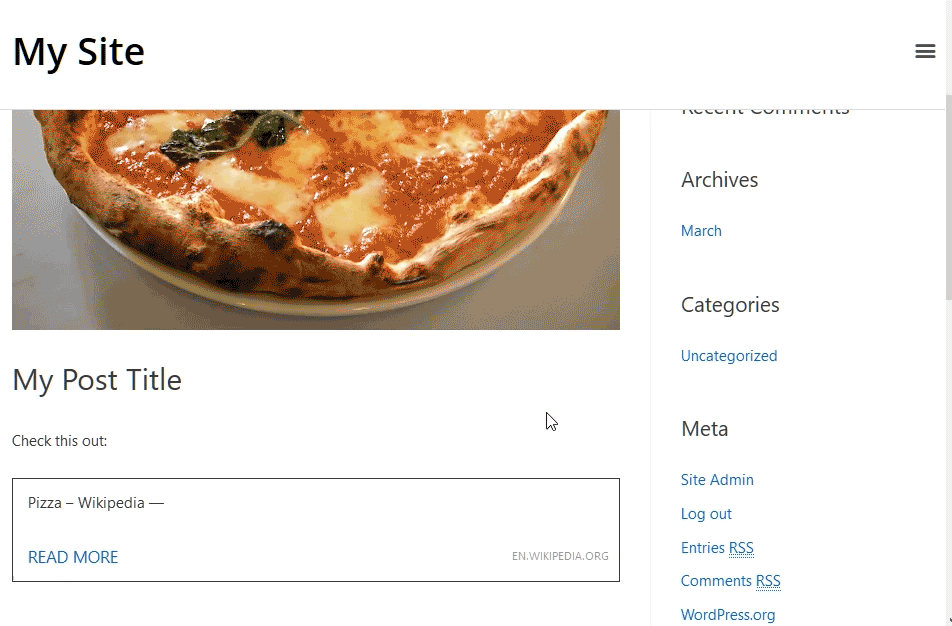Go to Site Admin

click(716, 480)
